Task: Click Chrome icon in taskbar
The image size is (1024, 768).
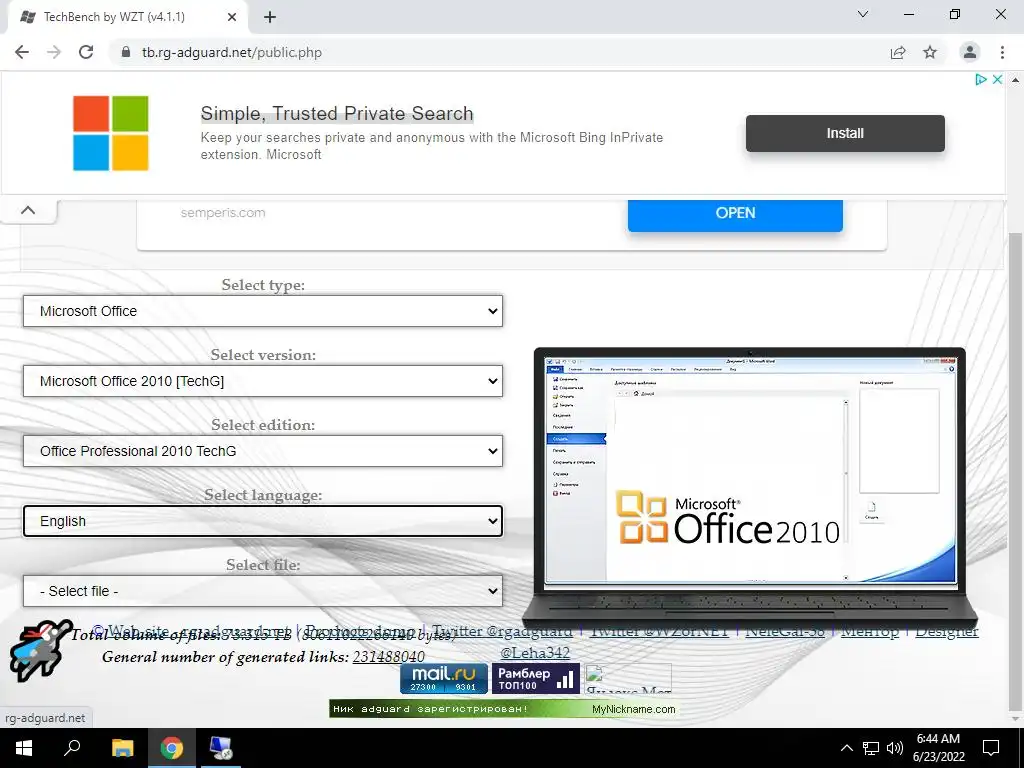Action: 172,748
